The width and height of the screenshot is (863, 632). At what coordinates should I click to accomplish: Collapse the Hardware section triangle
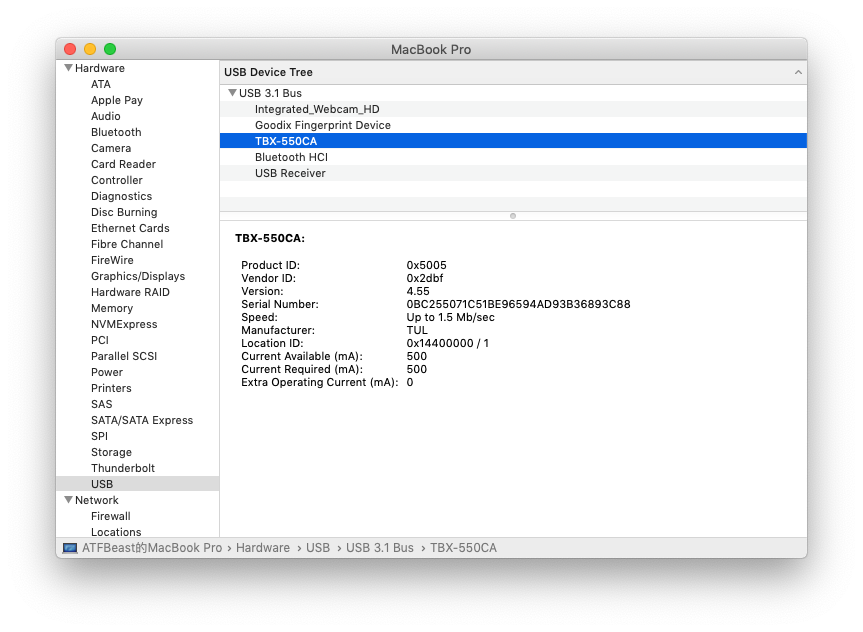(x=68, y=68)
